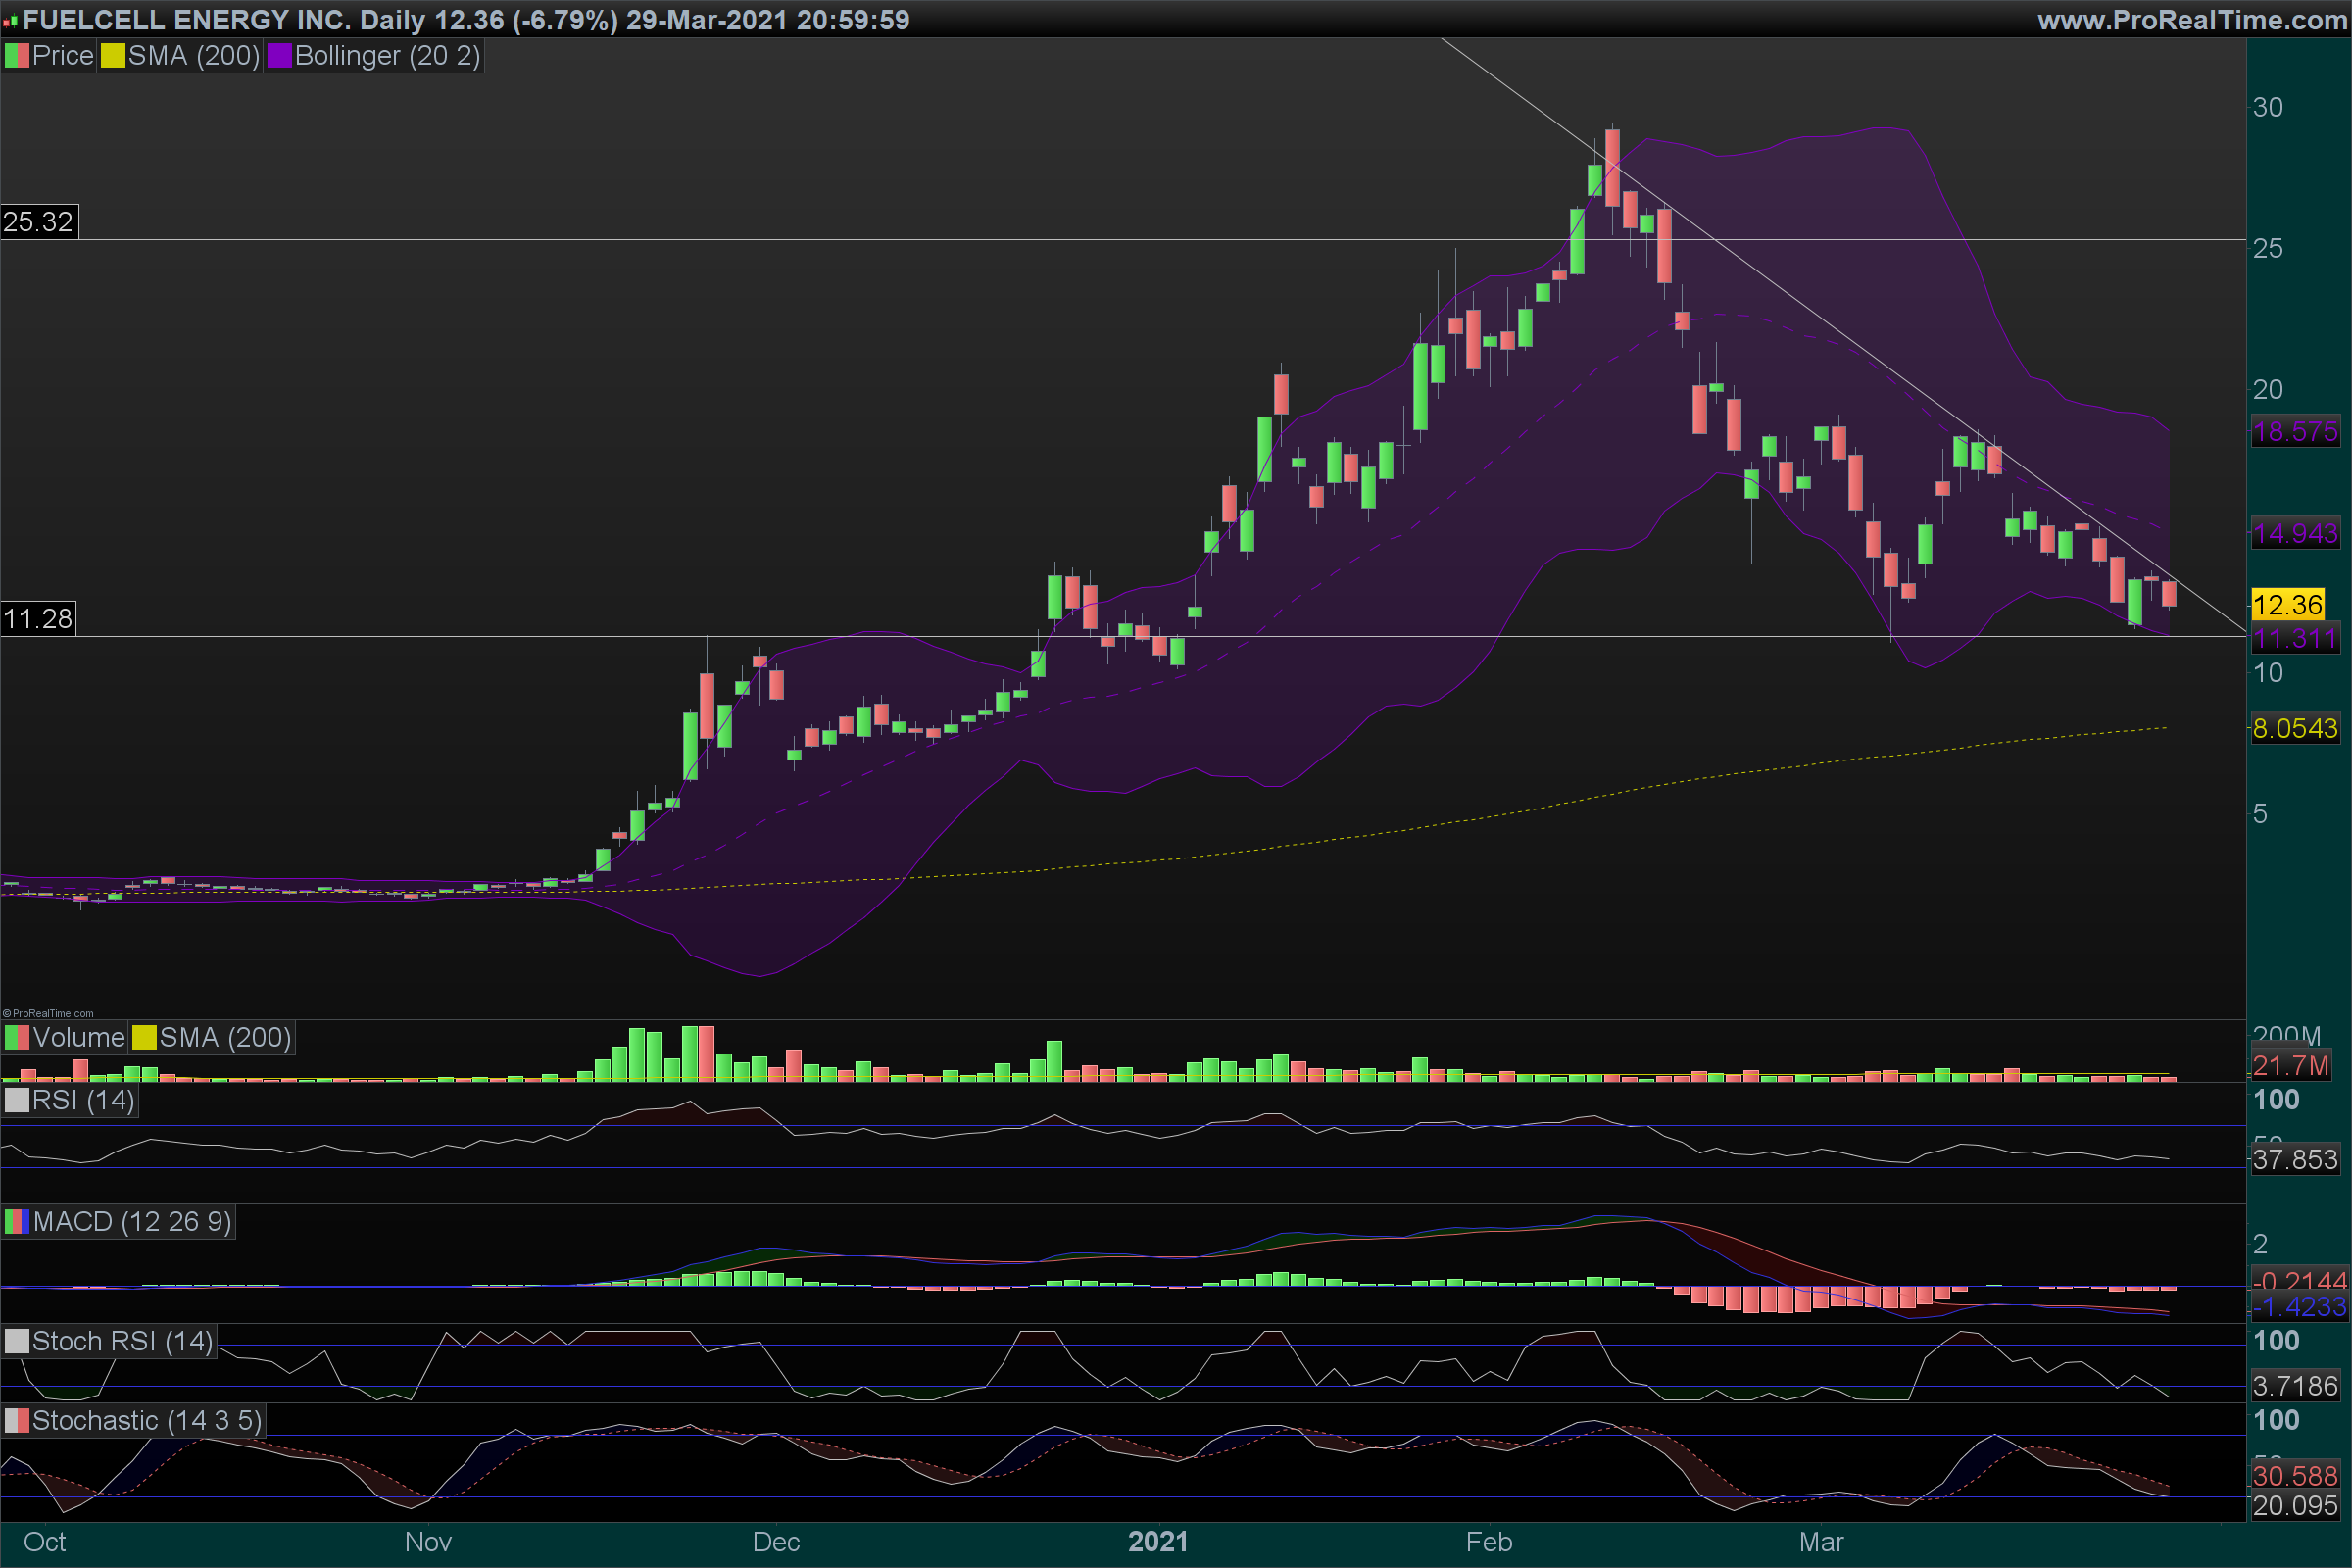Viewport: 2352px width, 1568px height.
Task: Click the yellow 12.36 current price tag
Action: [2288, 605]
